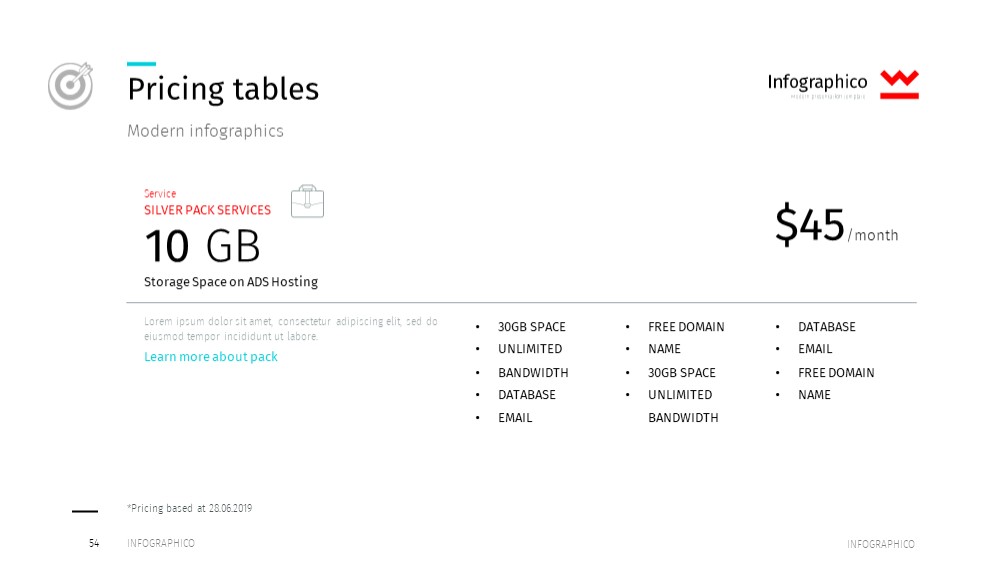
Task: Click the red Infographico logo mark
Action: pyautogui.click(x=899, y=84)
